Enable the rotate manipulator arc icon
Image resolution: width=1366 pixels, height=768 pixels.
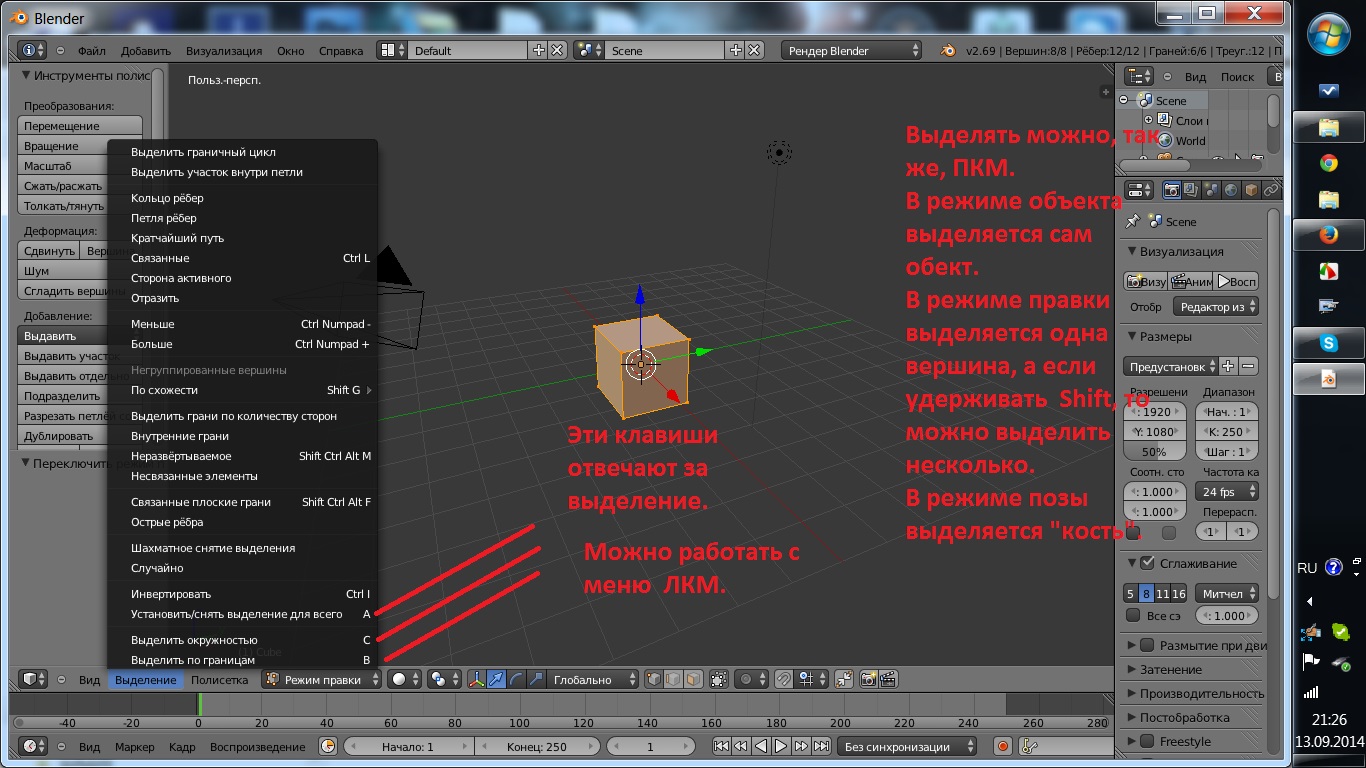pos(516,679)
